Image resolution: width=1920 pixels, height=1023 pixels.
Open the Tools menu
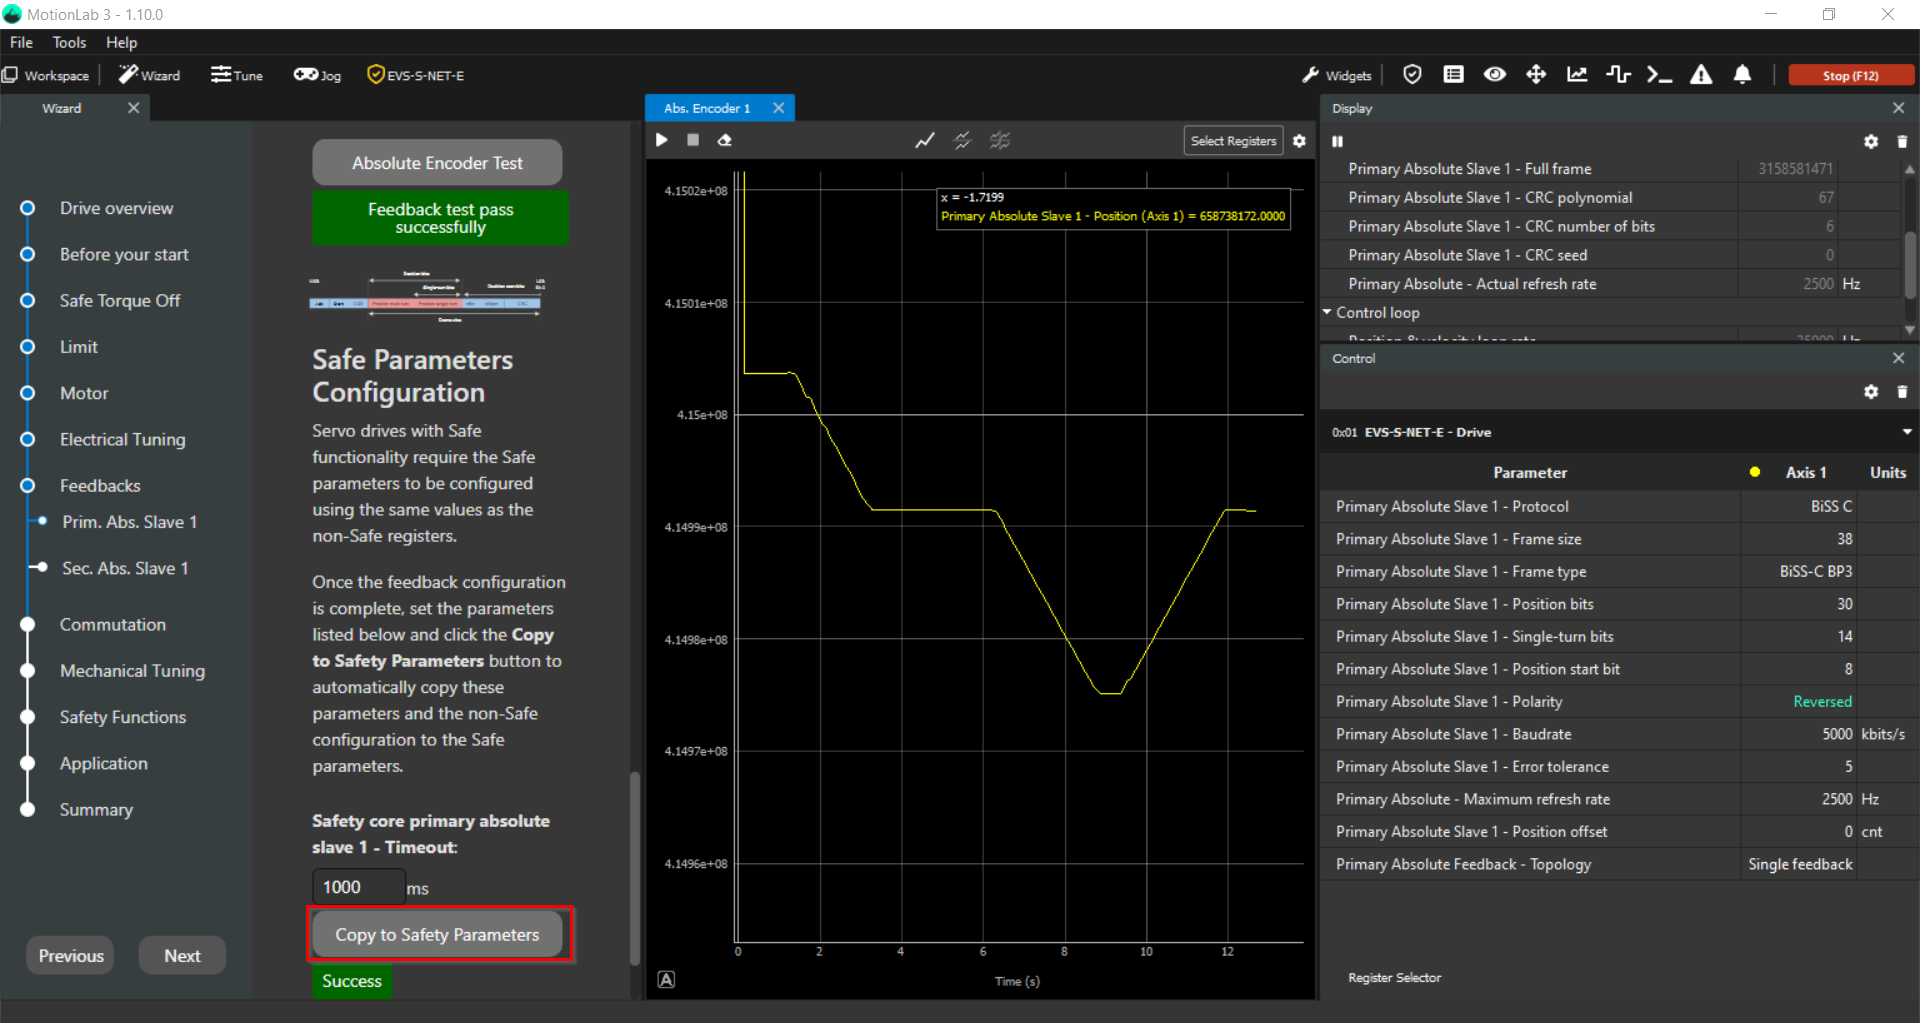click(69, 42)
